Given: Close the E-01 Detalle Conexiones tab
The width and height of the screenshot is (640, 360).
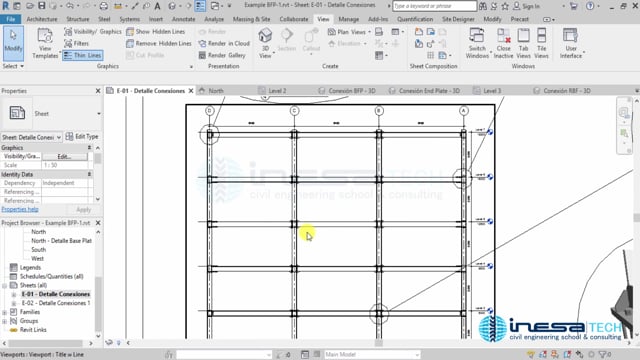Looking at the screenshot, I should tap(191, 91).
